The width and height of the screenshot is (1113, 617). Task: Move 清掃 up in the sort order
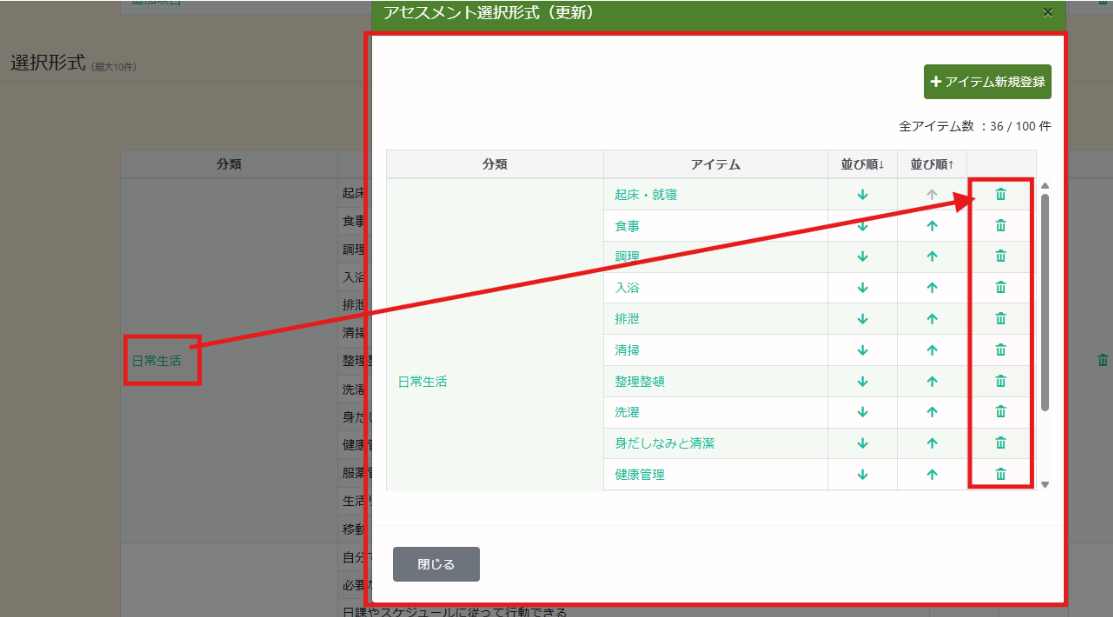point(932,350)
